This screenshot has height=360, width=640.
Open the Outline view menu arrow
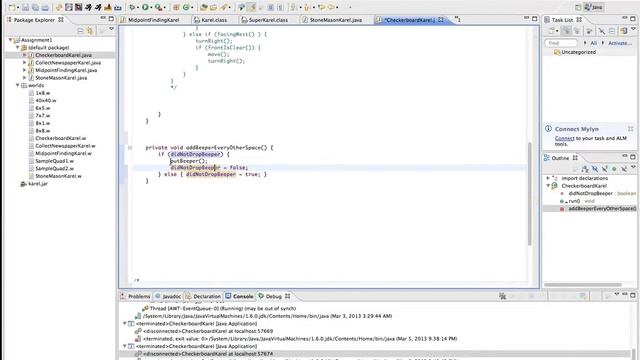633,167
